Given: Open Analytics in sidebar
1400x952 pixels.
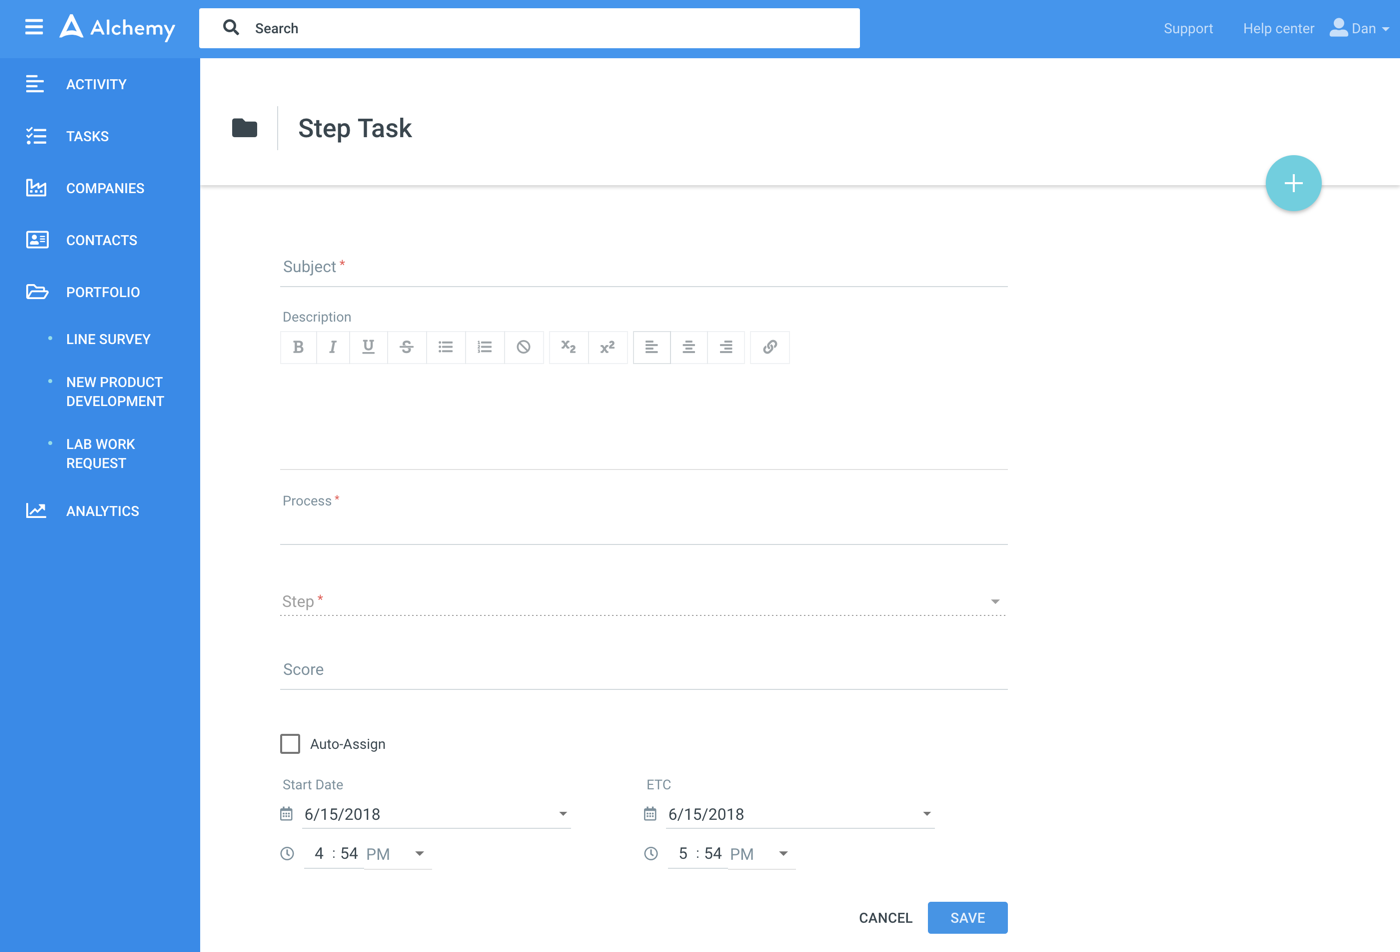Looking at the screenshot, I should [x=100, y=511].
